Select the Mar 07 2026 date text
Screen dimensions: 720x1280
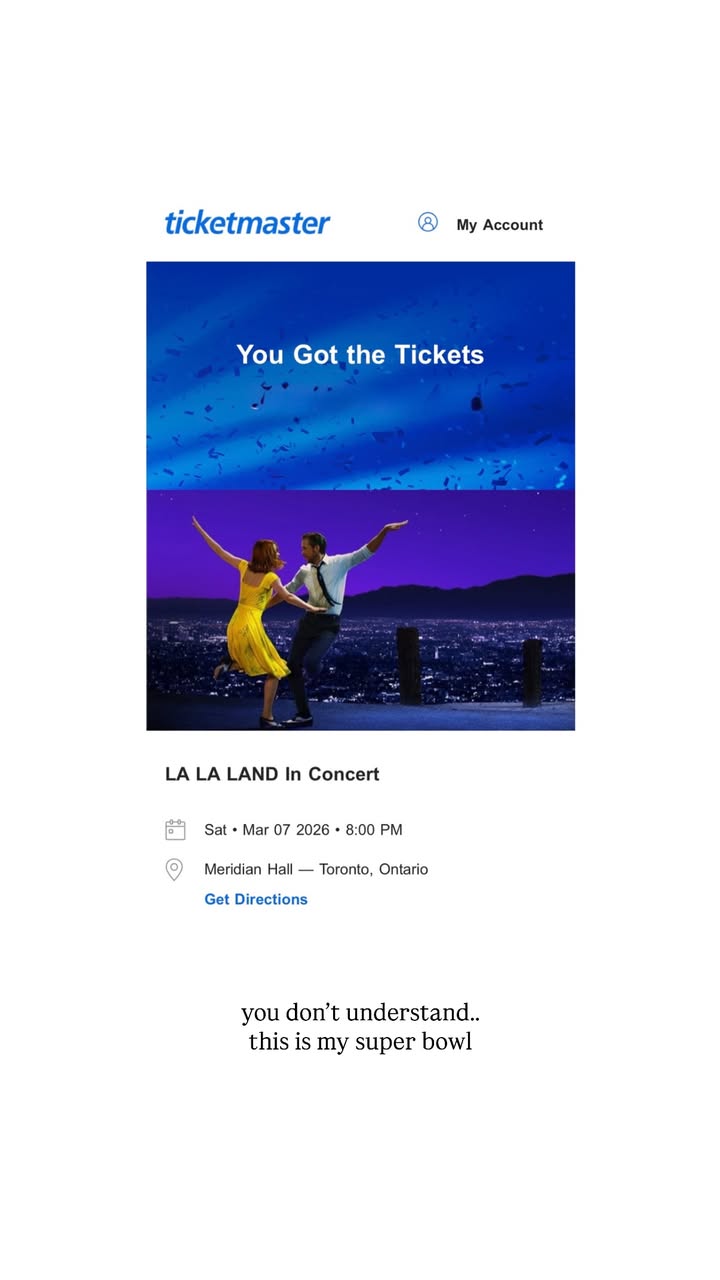click(286, 830)
